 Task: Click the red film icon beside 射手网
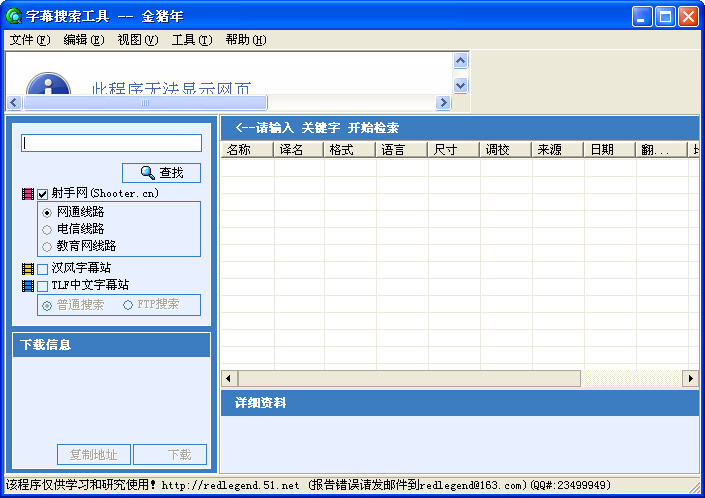point(27,193)
